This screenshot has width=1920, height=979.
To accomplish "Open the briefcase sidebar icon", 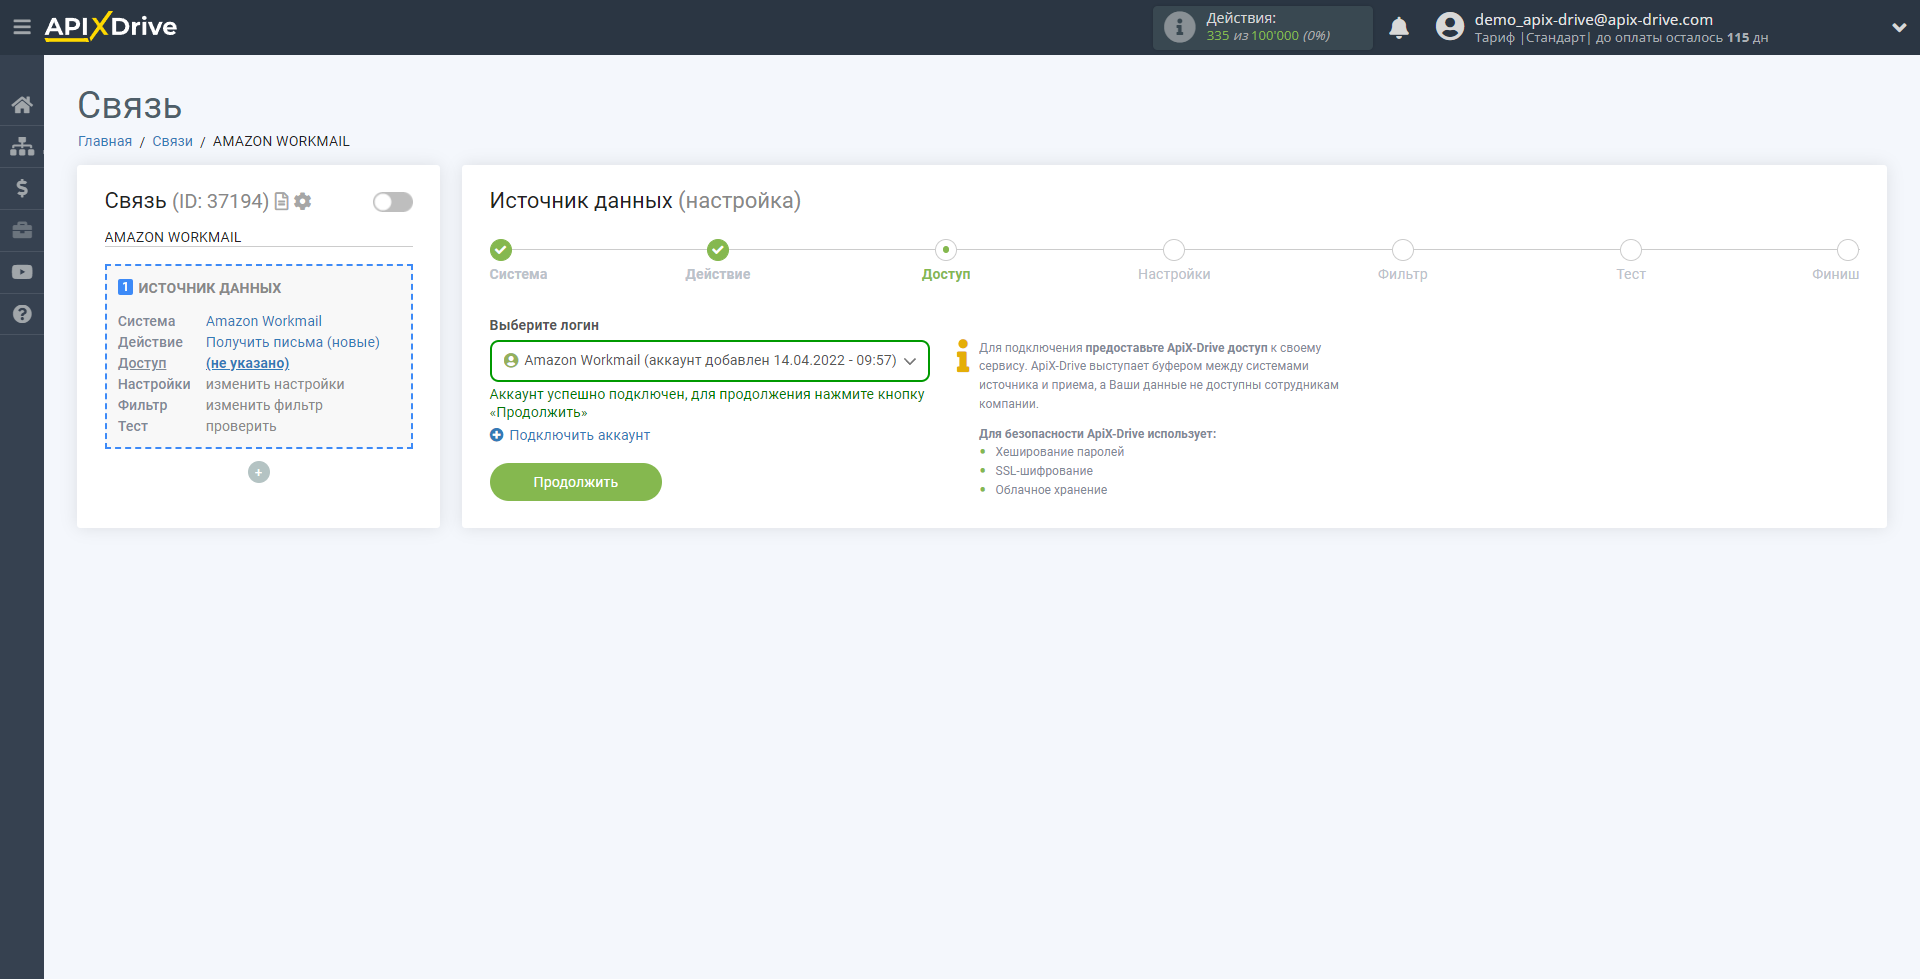I will (x=22, y=230).
